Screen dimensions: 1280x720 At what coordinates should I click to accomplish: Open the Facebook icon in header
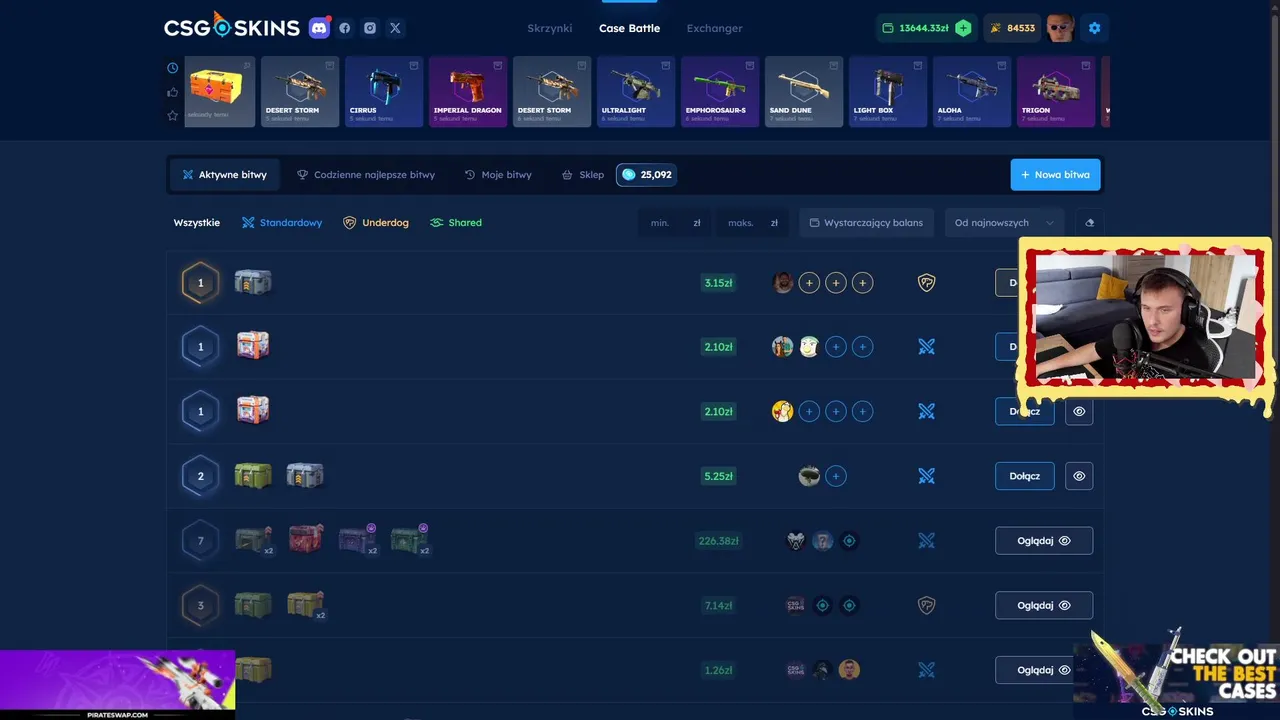pyautogui.click(x=345, y=28)
